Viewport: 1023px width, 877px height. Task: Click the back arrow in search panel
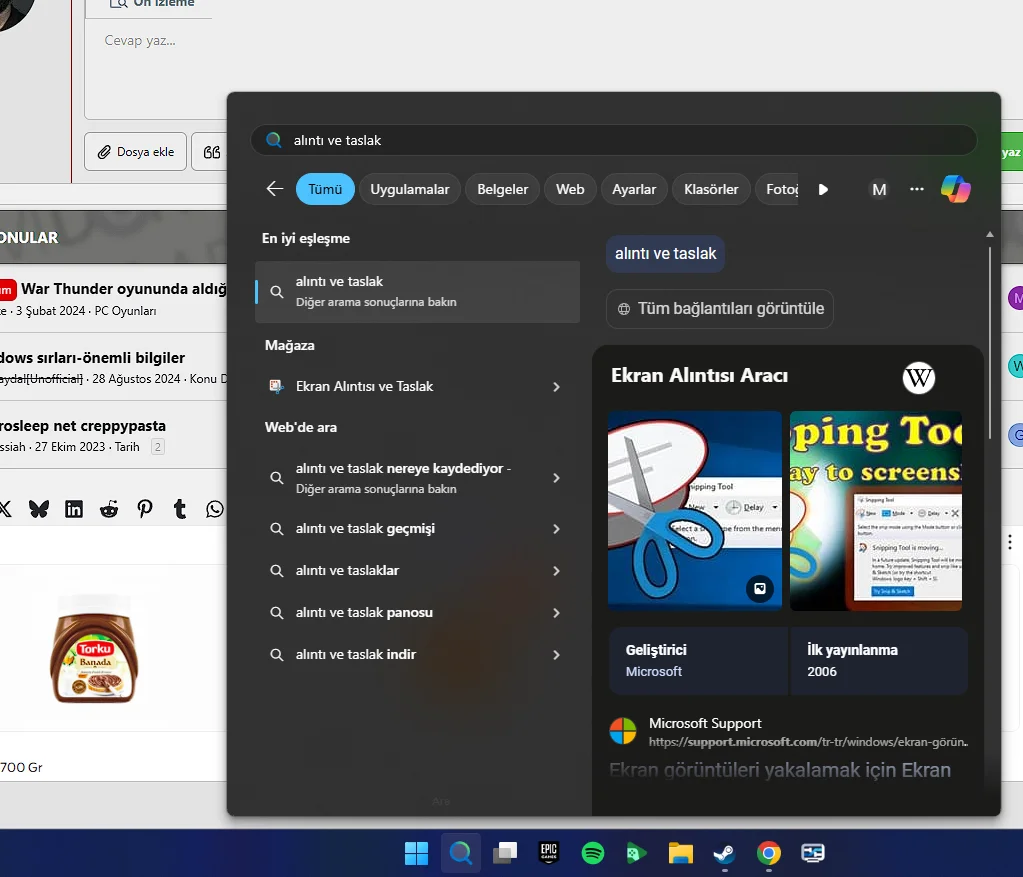pyautogui.click(x=275, y=189)
